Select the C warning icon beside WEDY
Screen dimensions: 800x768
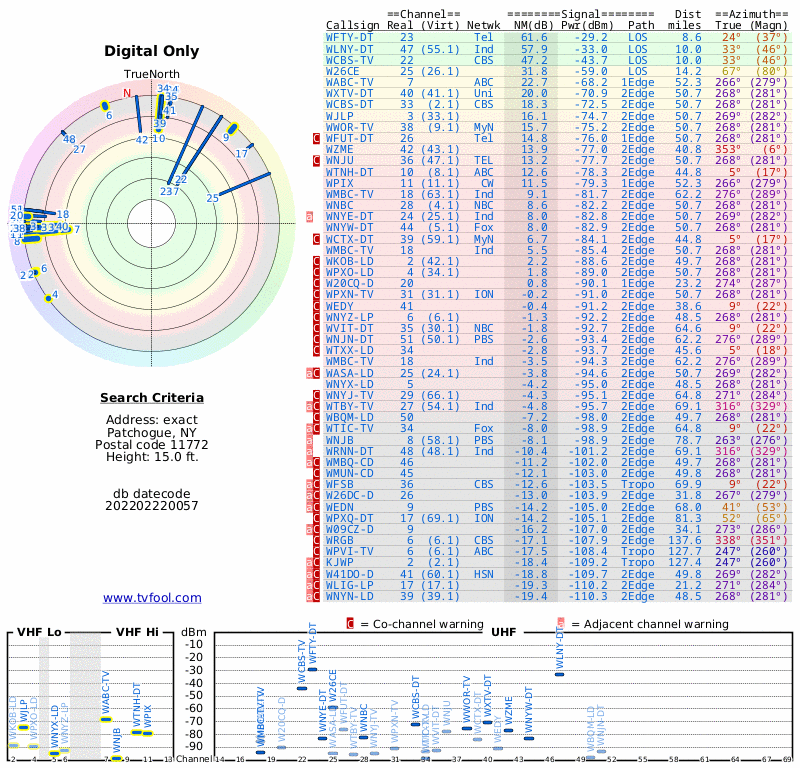point(316,306)
